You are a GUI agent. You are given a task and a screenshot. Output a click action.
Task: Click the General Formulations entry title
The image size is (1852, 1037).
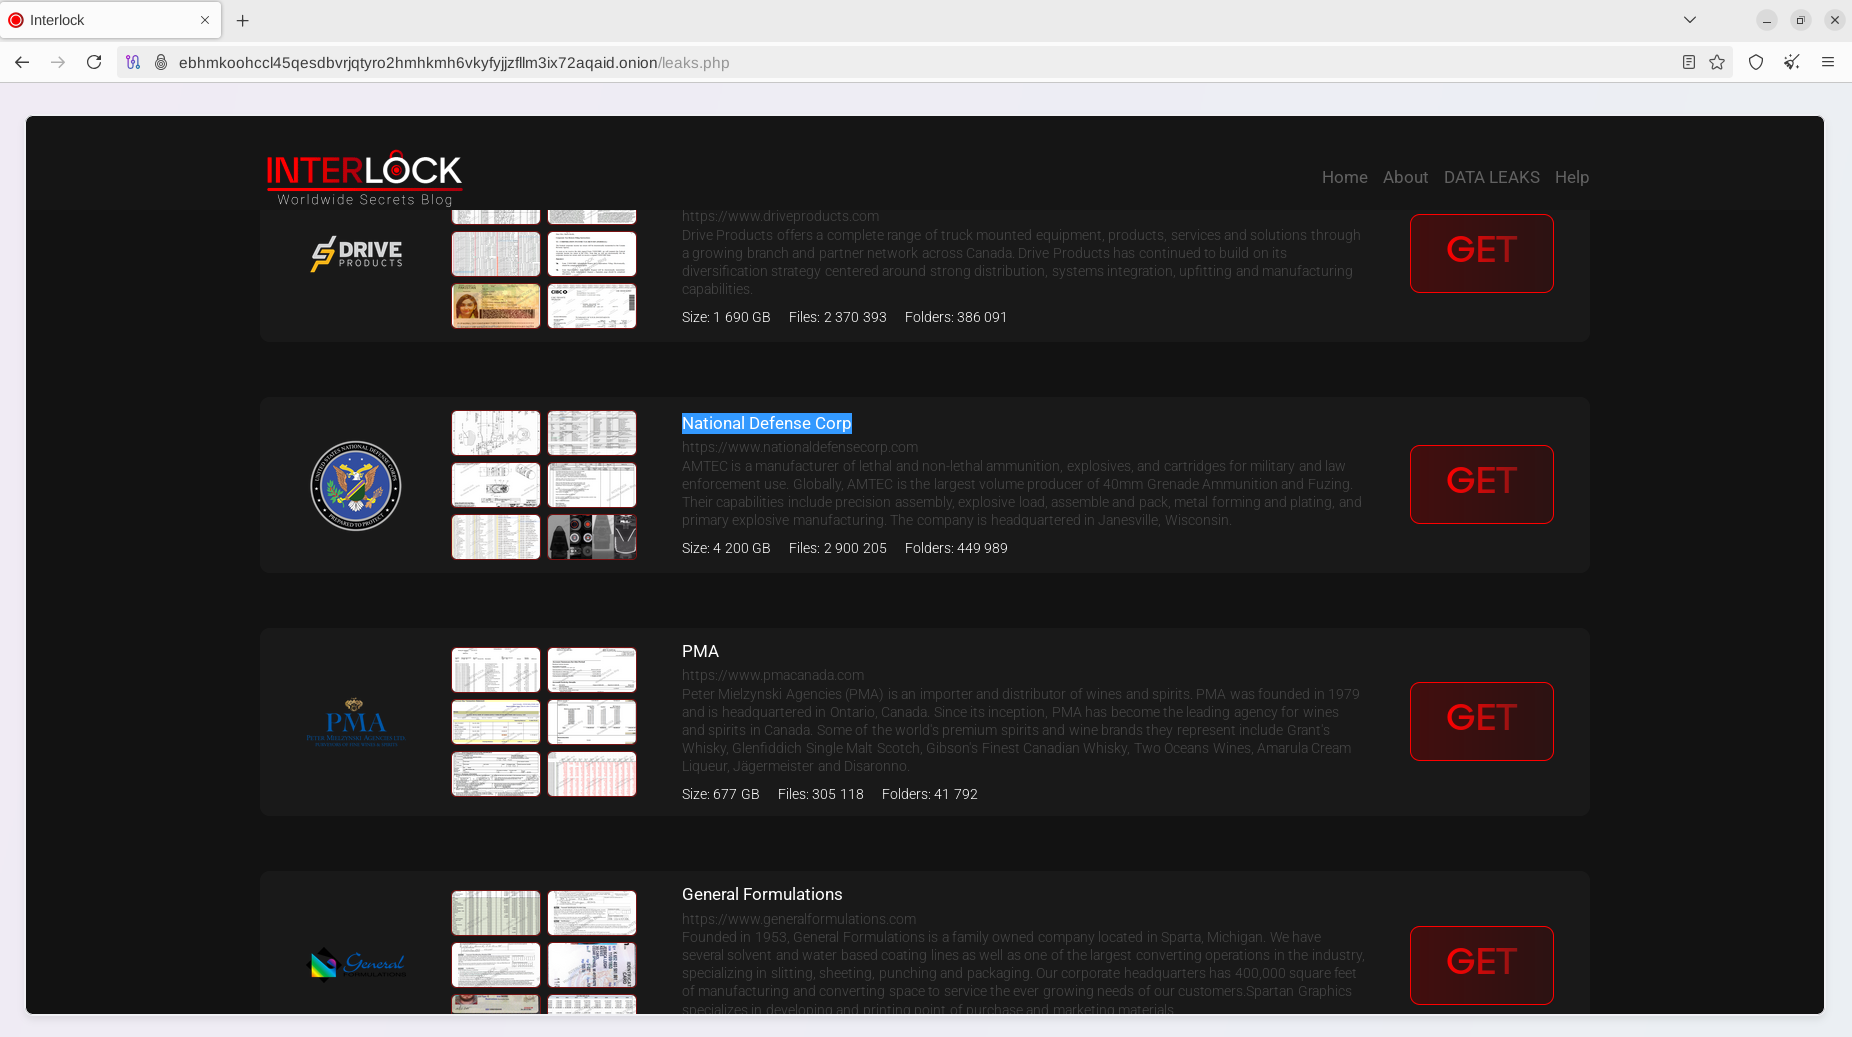click(762, 894)
